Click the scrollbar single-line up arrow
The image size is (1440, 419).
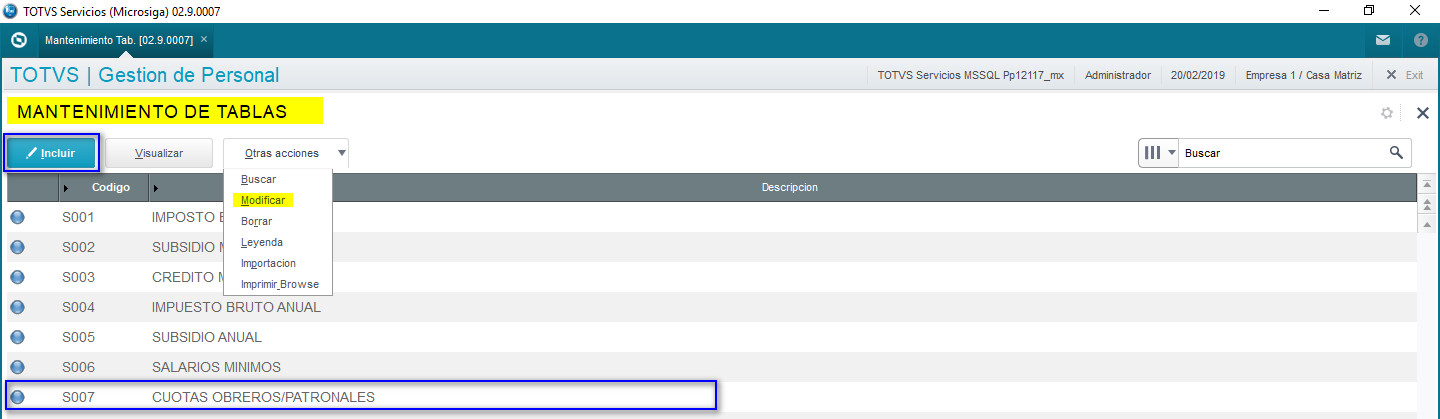point(1425,224)
